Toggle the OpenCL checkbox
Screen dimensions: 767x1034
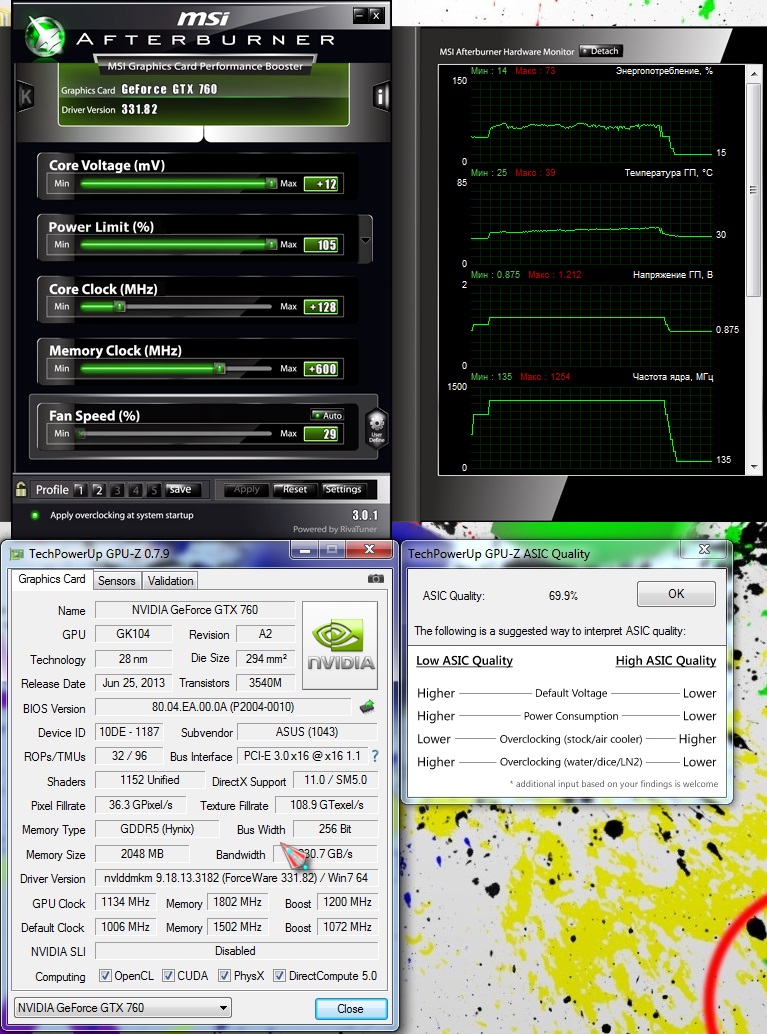click(105, 975)
